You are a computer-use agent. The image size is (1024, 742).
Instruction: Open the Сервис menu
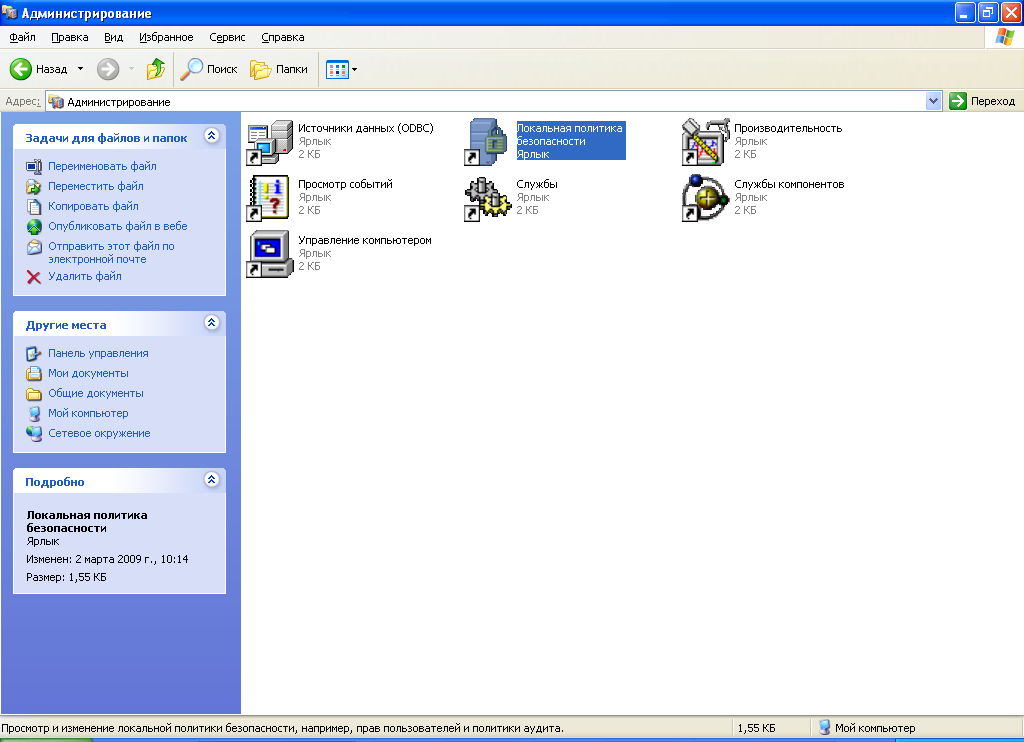coord(227,37)
